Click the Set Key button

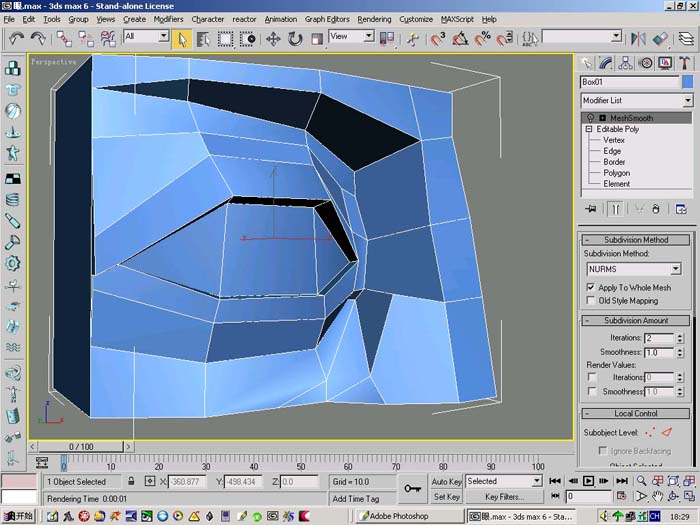tap(446, 497)
